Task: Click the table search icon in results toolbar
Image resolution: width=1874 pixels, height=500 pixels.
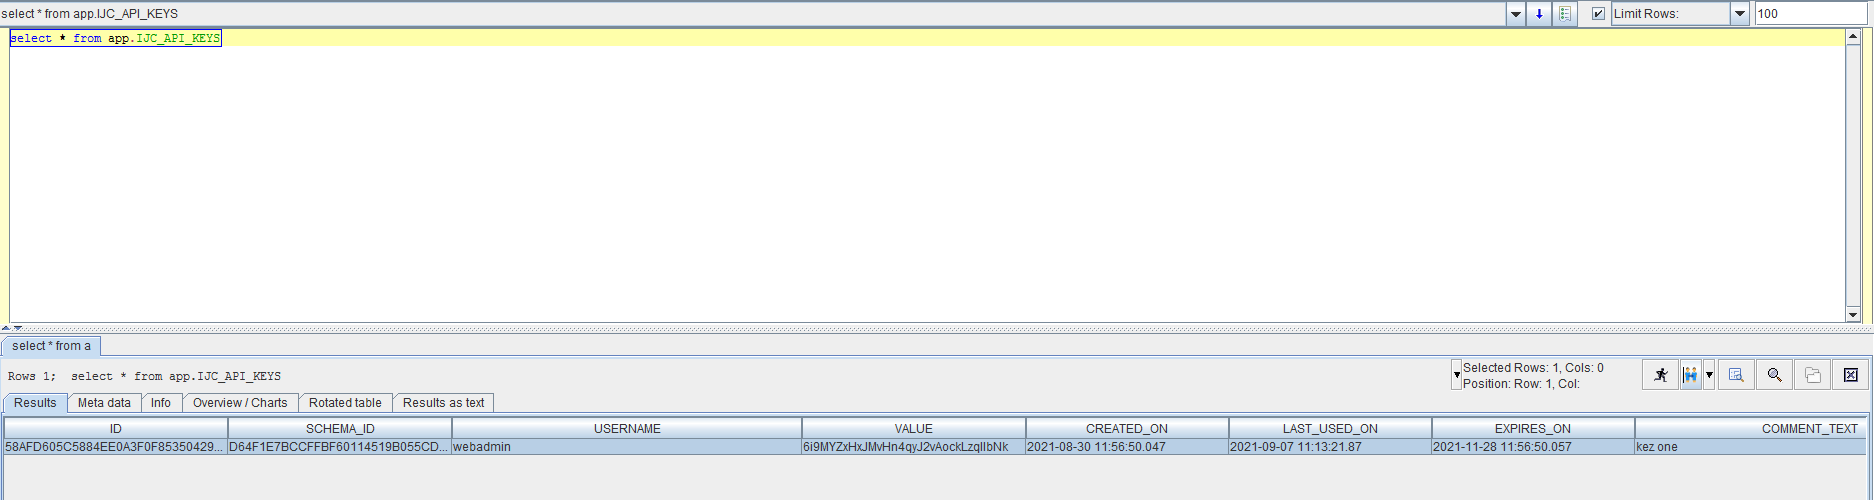Action: [1736, 375]
